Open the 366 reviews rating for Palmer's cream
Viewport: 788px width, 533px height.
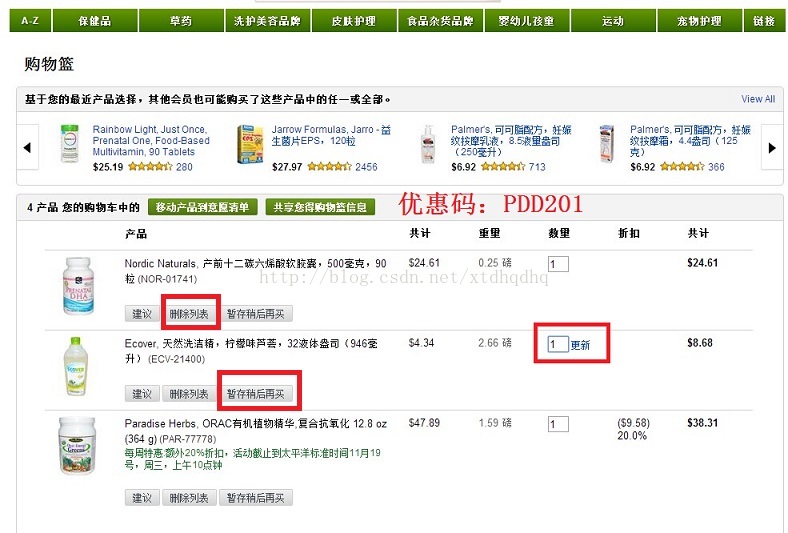point(692,167)
